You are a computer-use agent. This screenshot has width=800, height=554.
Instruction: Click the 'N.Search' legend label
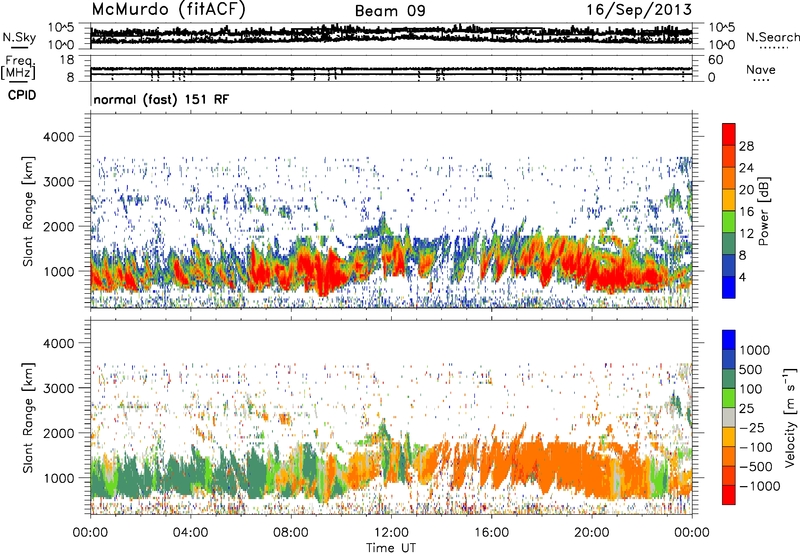(772, 37)
